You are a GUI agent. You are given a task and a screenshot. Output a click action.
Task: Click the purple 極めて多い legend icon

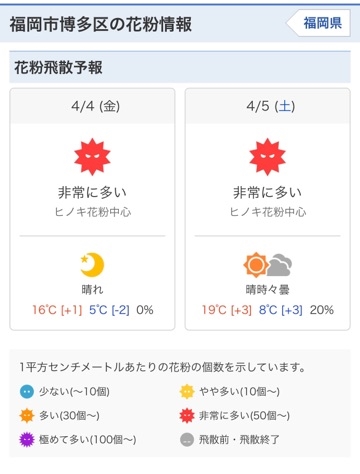pos(27,440)
